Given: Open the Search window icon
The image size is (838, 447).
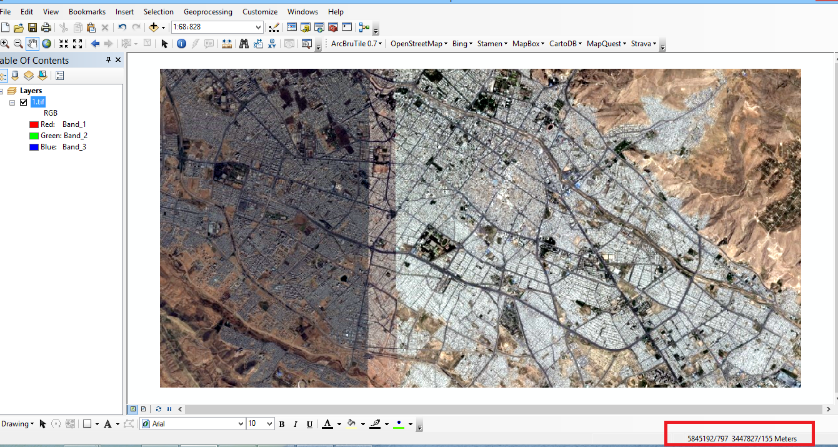Looking at the screenshot, I should (x=320, y=27).
